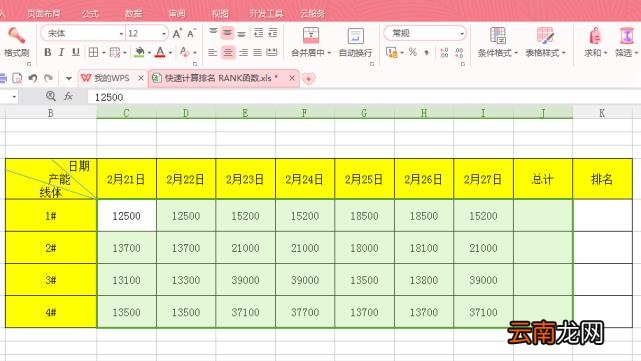Open the Formulas (公式) ribbon tab
The image size is (641, 361).
tap(90, 13)
